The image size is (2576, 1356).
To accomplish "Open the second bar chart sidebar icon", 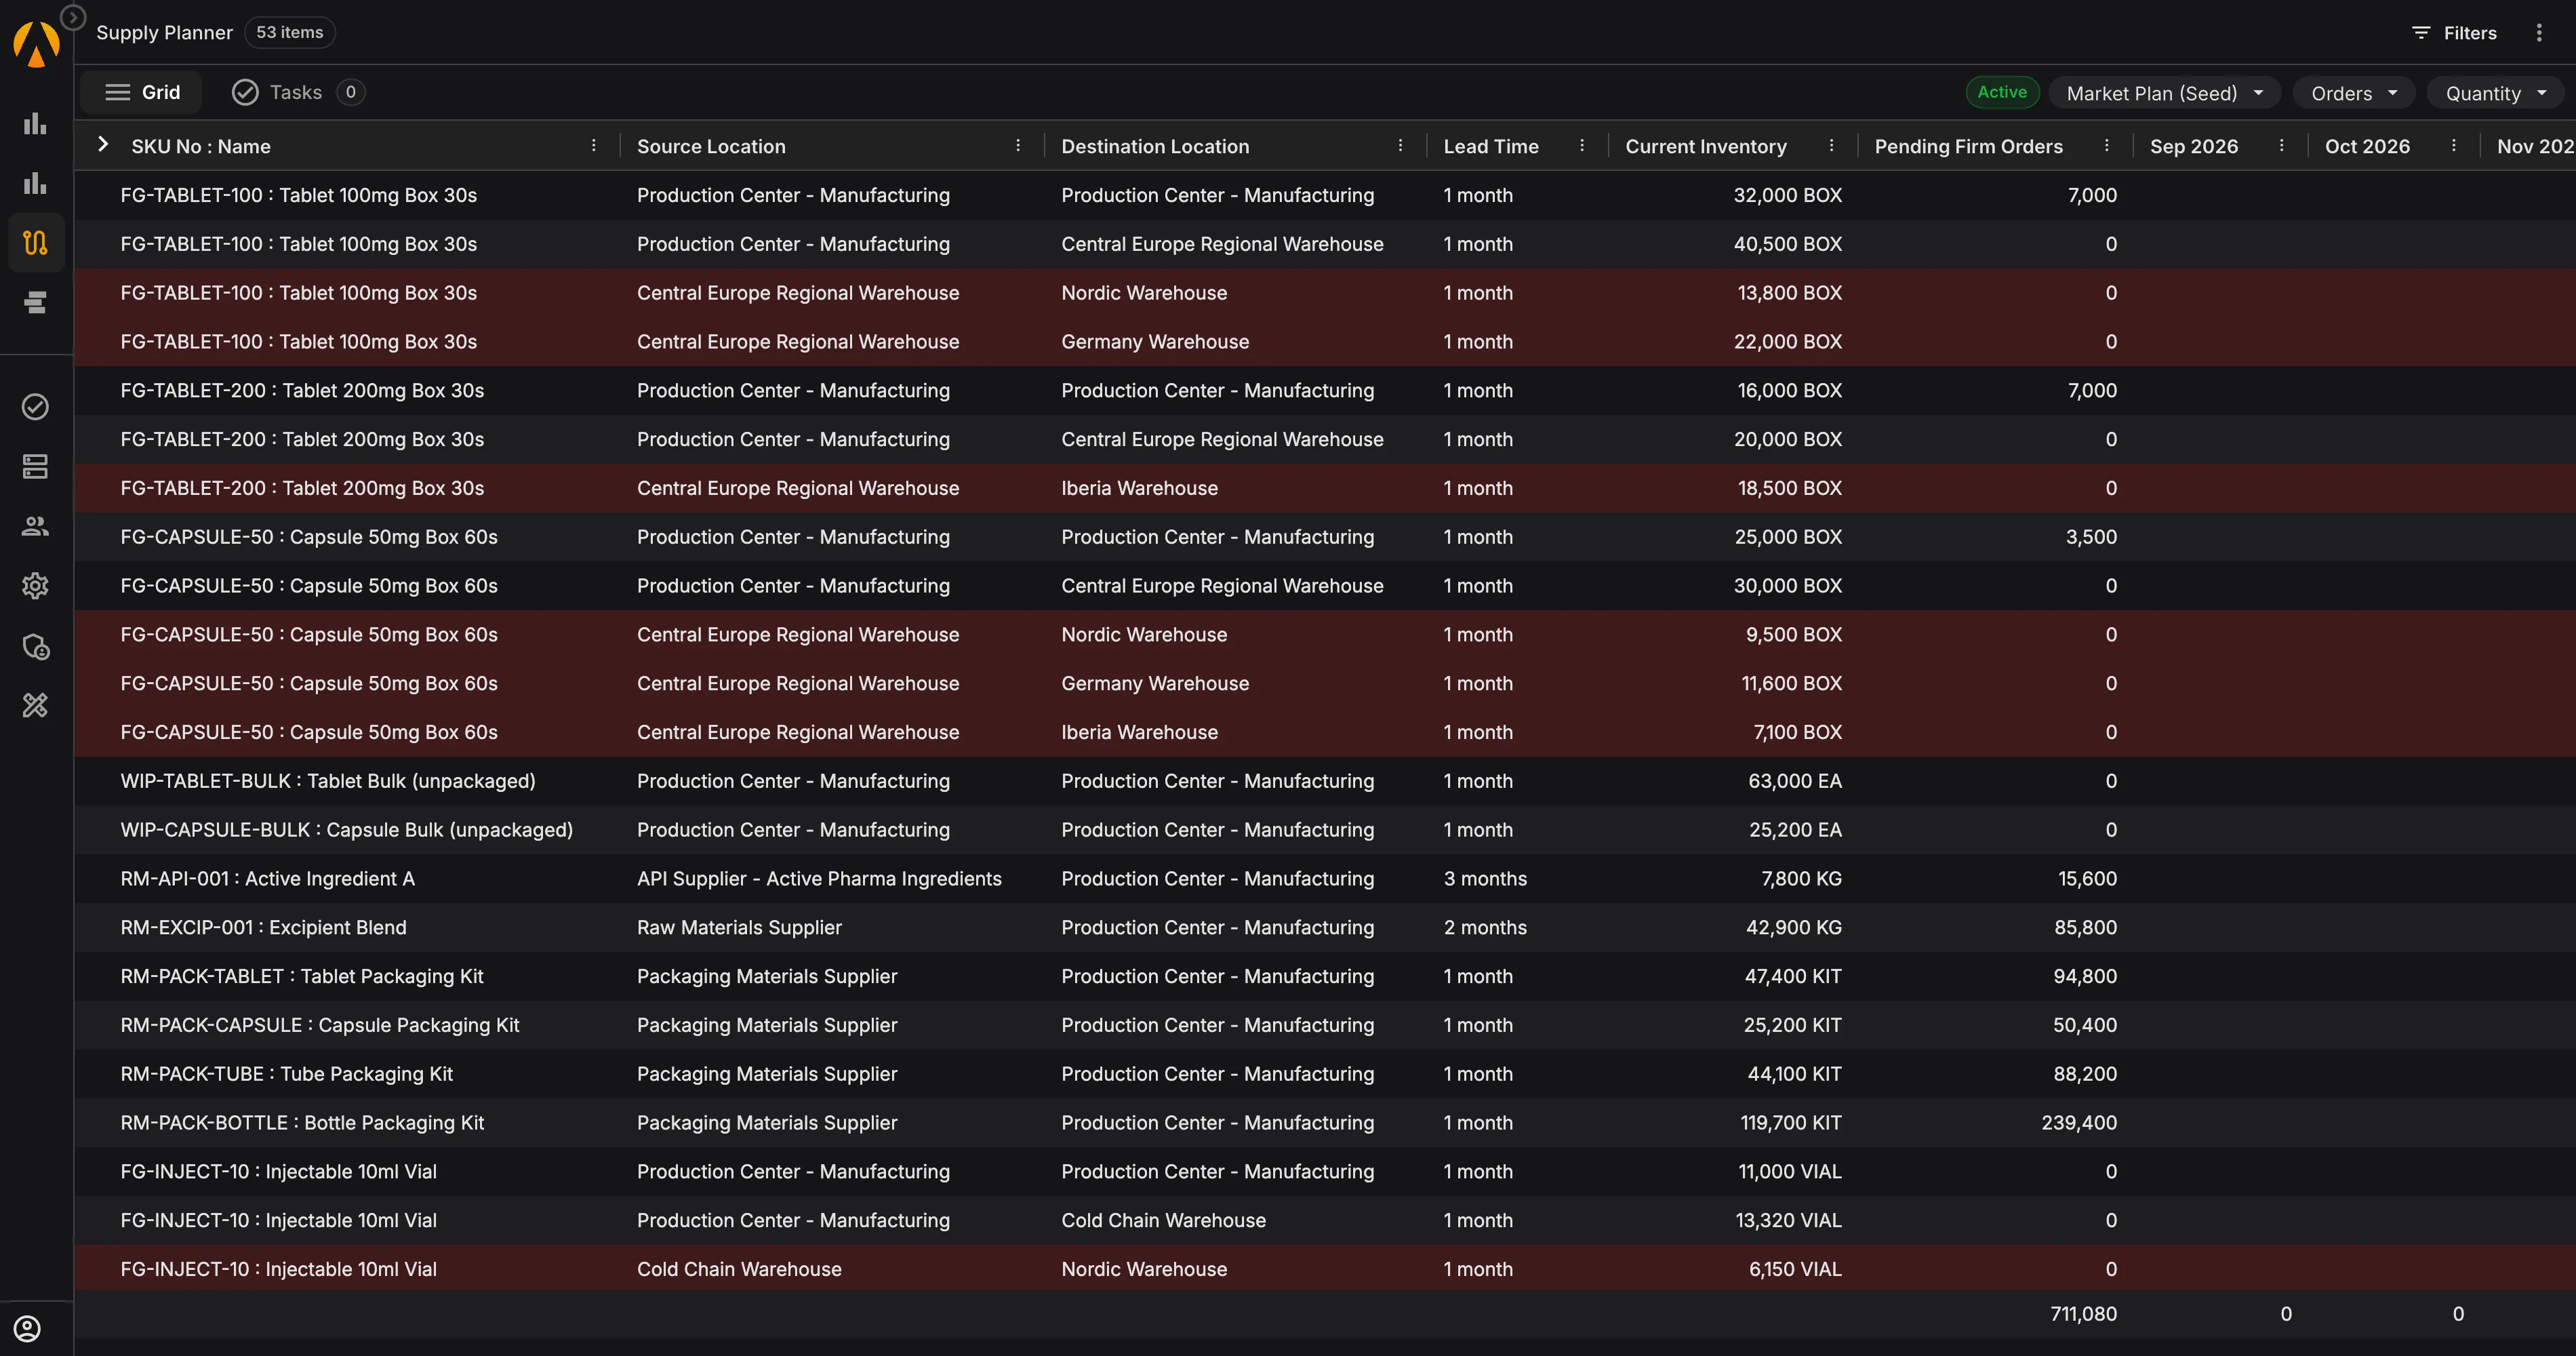I will [x=35, y=183].
